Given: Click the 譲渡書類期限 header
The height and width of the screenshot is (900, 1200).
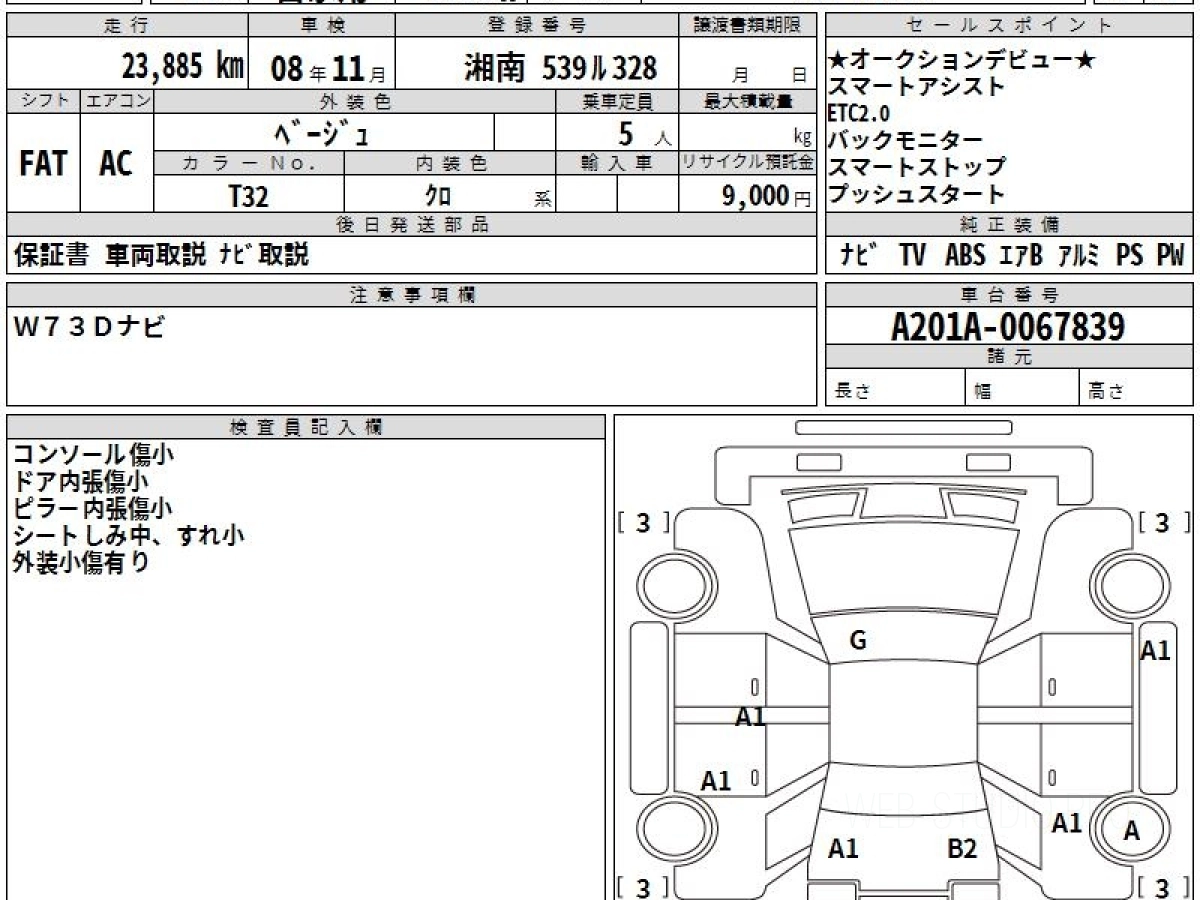Looking at the screenshot, I should click(x=748, y=26).
